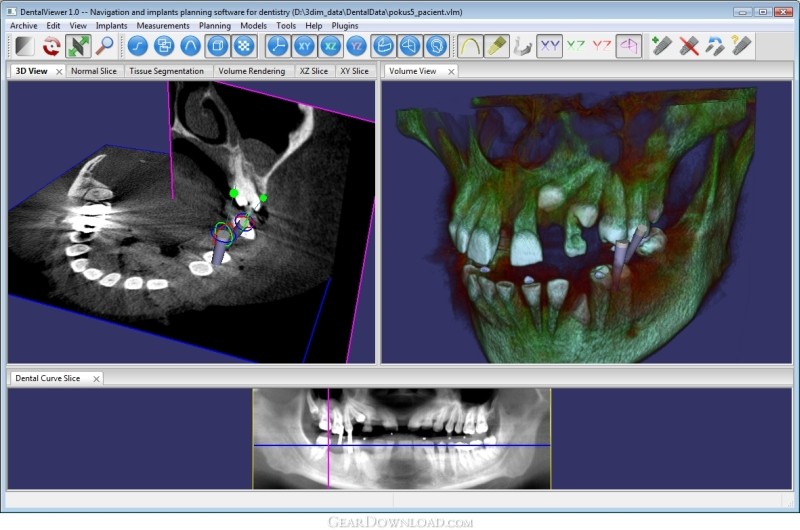Viewport: 800px width, 530px height.
Task: Open the View menu
Action: coord(78,26)
